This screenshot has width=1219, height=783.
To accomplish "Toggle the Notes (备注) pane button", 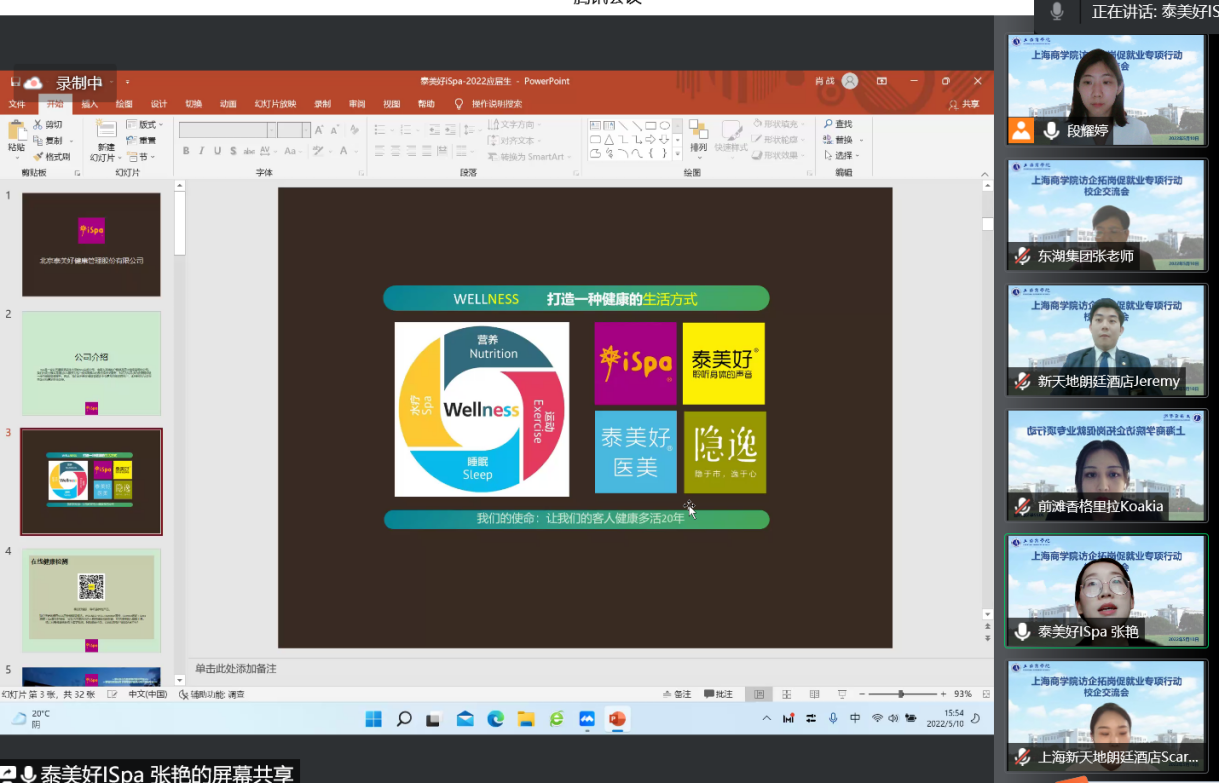I will [x=676, y=694].
